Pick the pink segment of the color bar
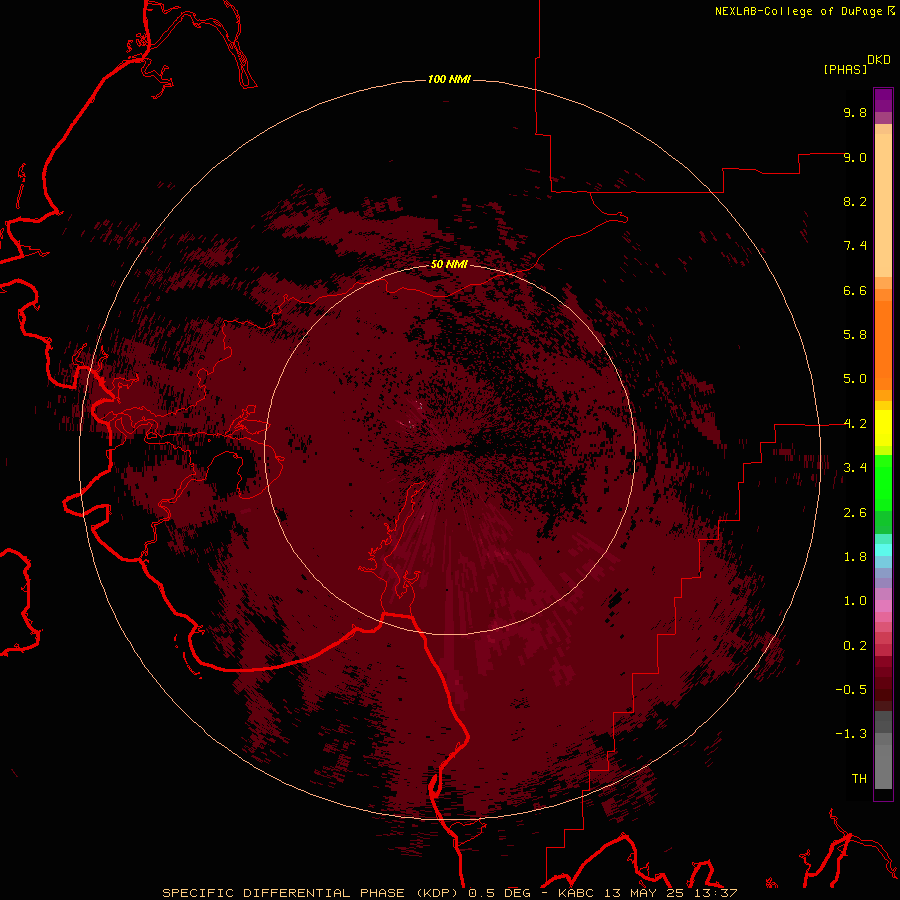 [883, 606]
